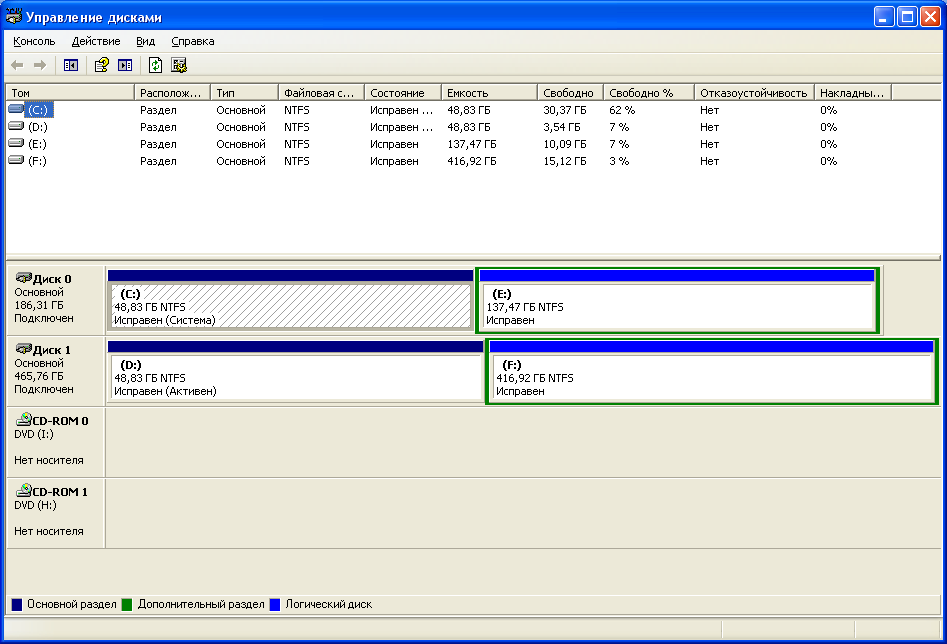Viewport: 947px width, 644px height.
Task: Open the disk Settings toolbar icon
Action: [179, 65]
